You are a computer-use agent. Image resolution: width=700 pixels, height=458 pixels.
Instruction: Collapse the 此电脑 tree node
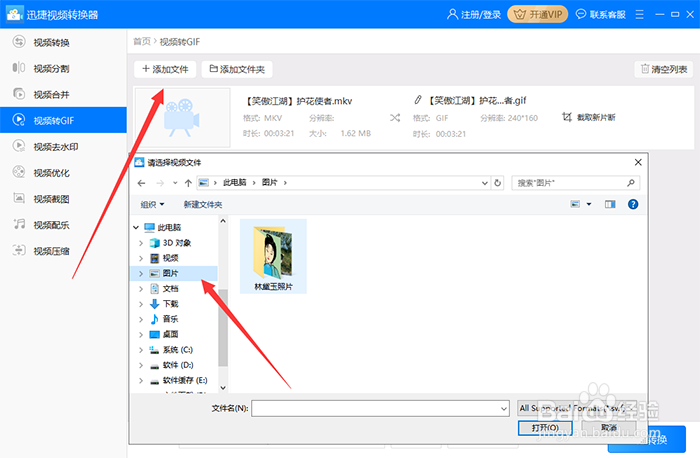pyautogui.click(x=136, y=228)
